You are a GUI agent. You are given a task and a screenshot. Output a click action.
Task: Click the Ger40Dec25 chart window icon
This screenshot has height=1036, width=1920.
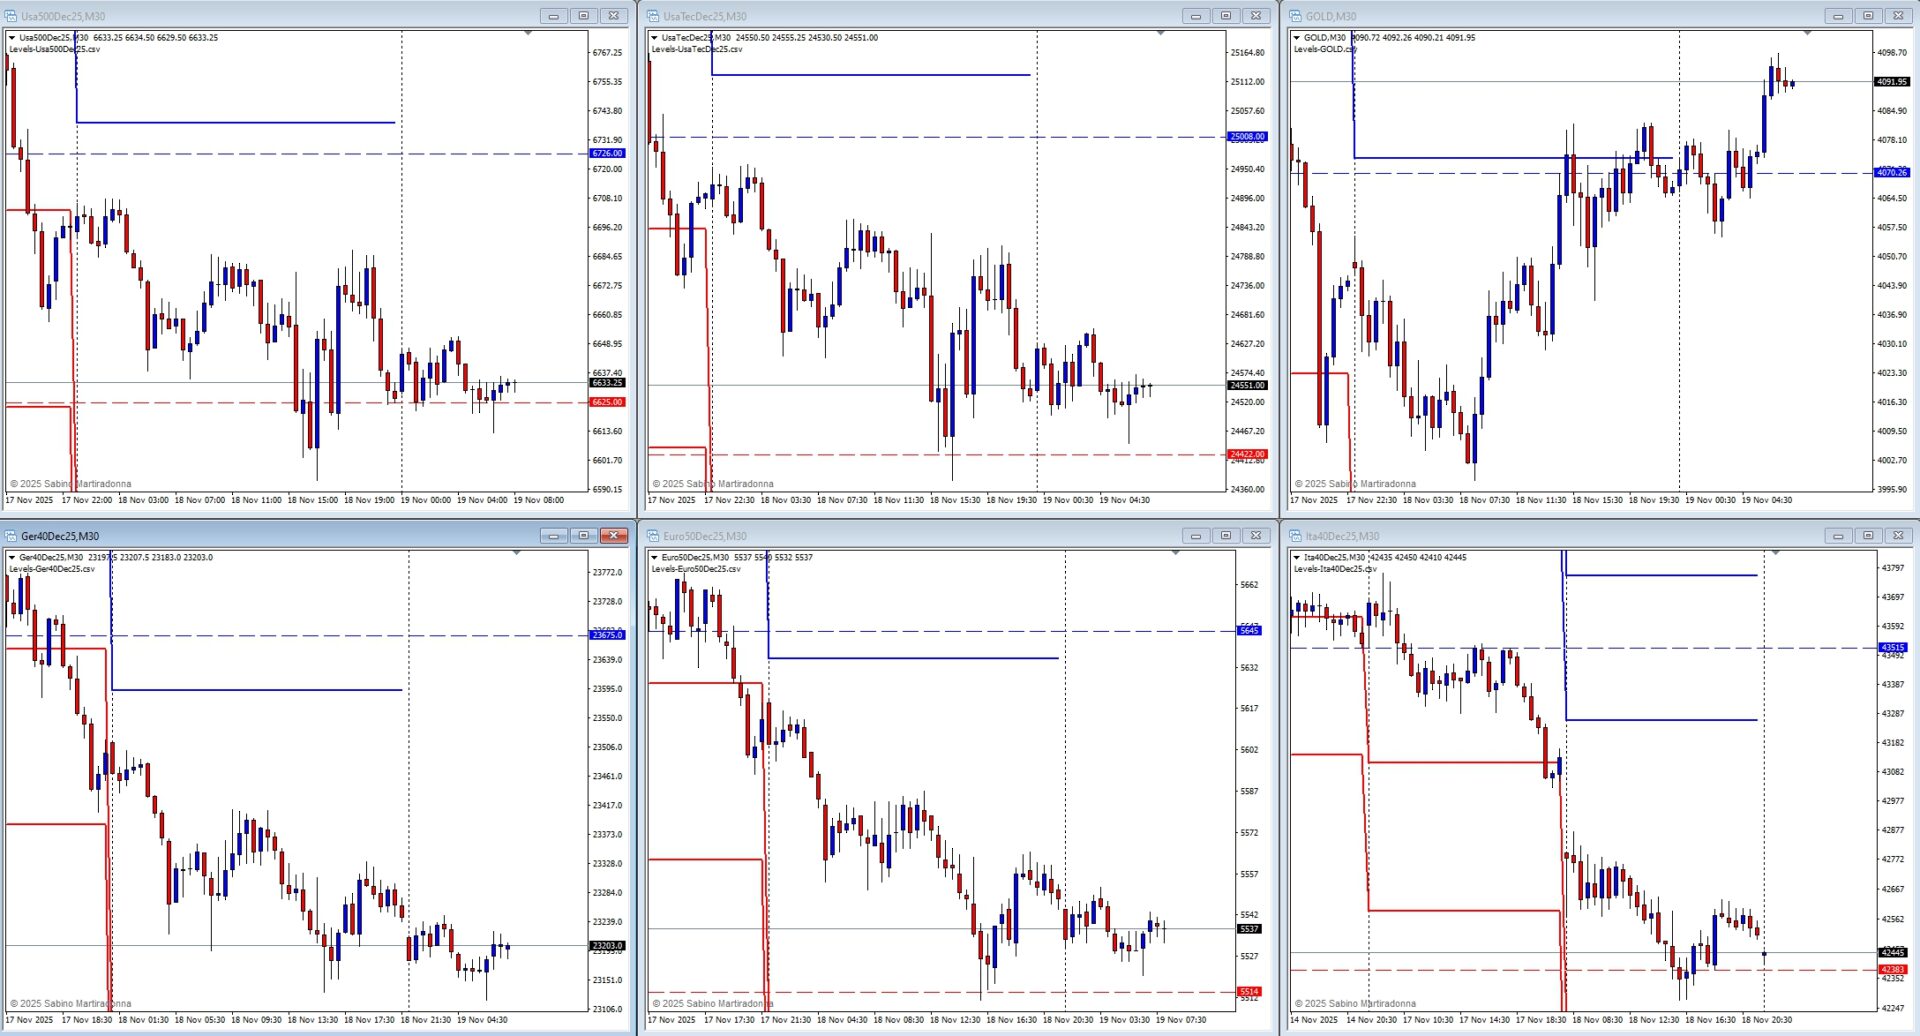pos(11,536)
